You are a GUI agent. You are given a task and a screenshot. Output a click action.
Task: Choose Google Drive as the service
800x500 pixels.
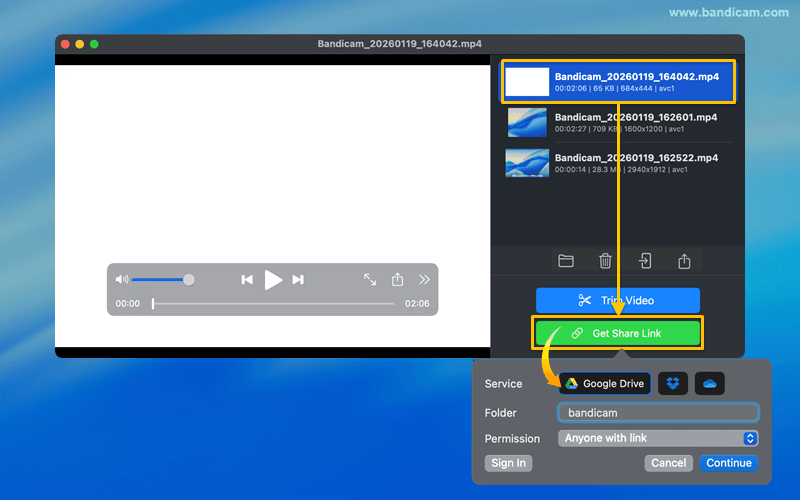pos(604,384)
